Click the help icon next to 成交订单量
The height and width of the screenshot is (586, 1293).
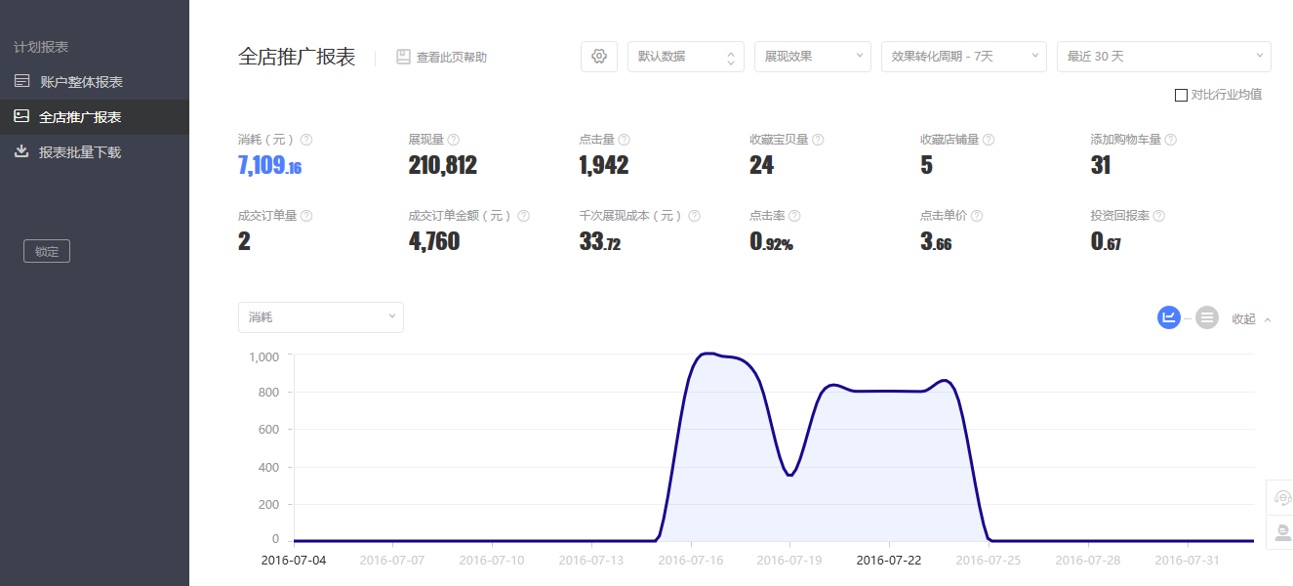[x=306, y=216]
